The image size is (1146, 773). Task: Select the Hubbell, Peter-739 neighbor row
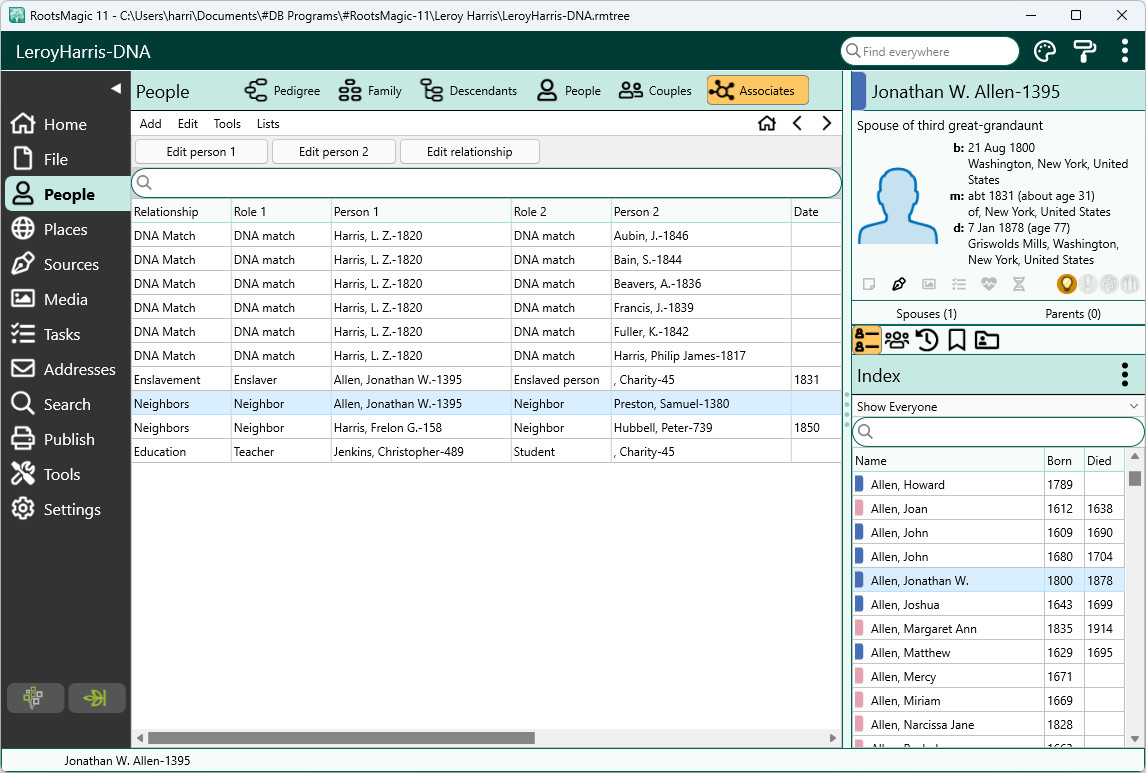(487, 427)
